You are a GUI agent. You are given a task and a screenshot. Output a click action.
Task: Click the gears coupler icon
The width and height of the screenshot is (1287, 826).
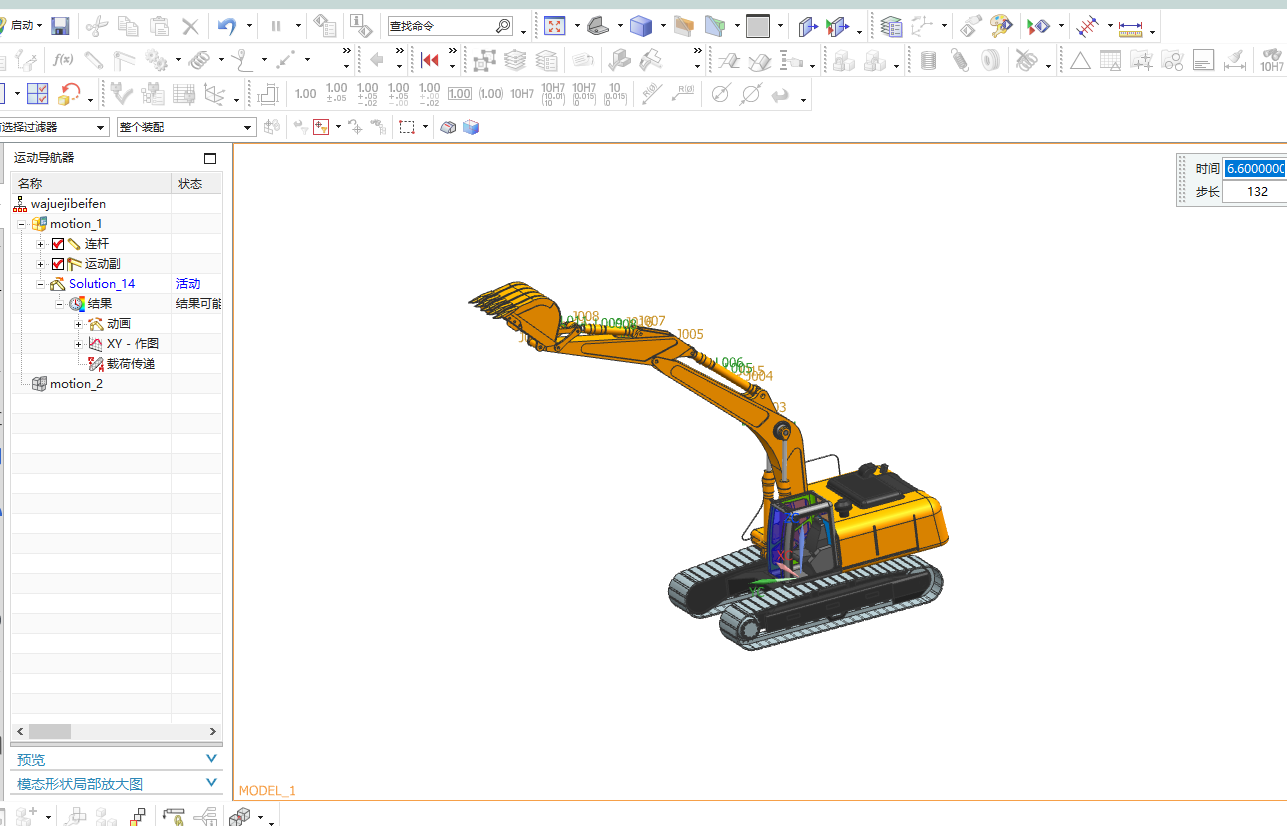click(x=157, y=60)
